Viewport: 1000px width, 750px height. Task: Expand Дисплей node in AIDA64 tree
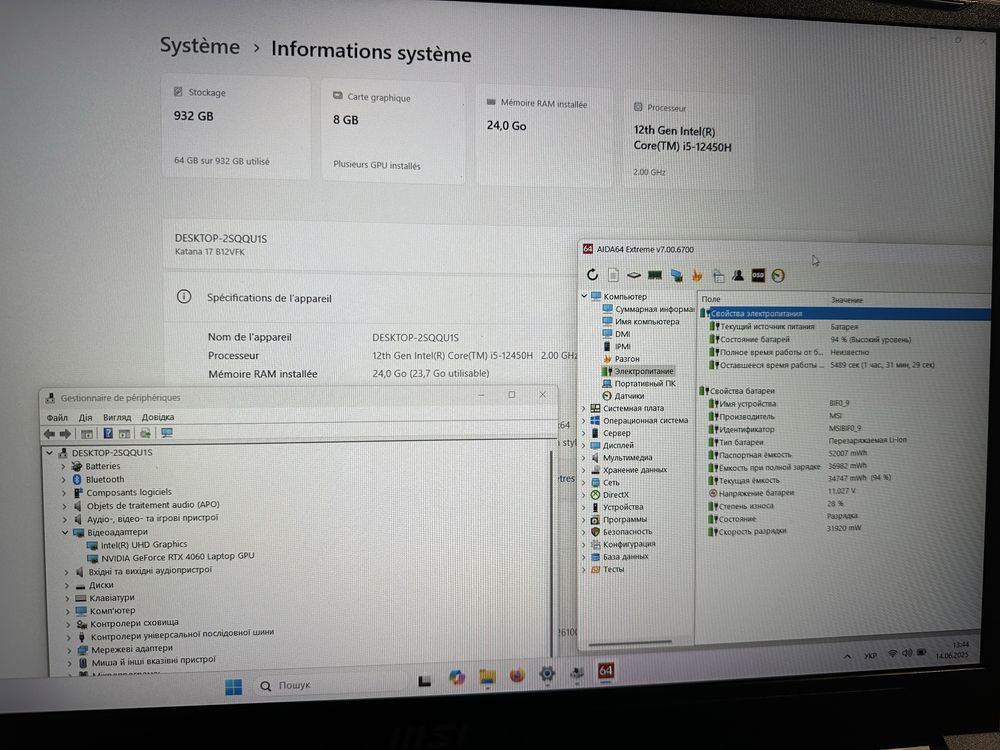click(584, 445)
